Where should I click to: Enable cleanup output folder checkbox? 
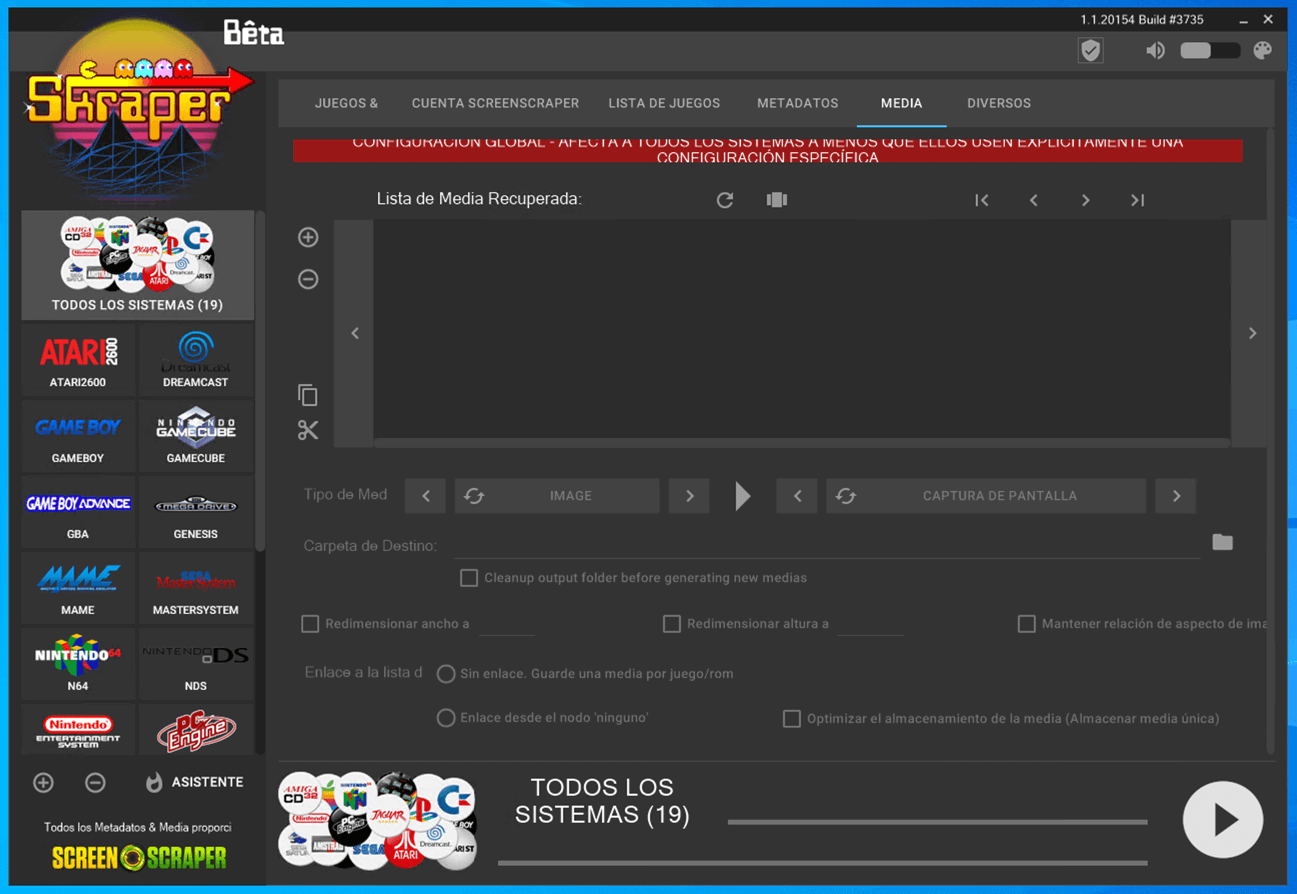click(x=468, y=578)
